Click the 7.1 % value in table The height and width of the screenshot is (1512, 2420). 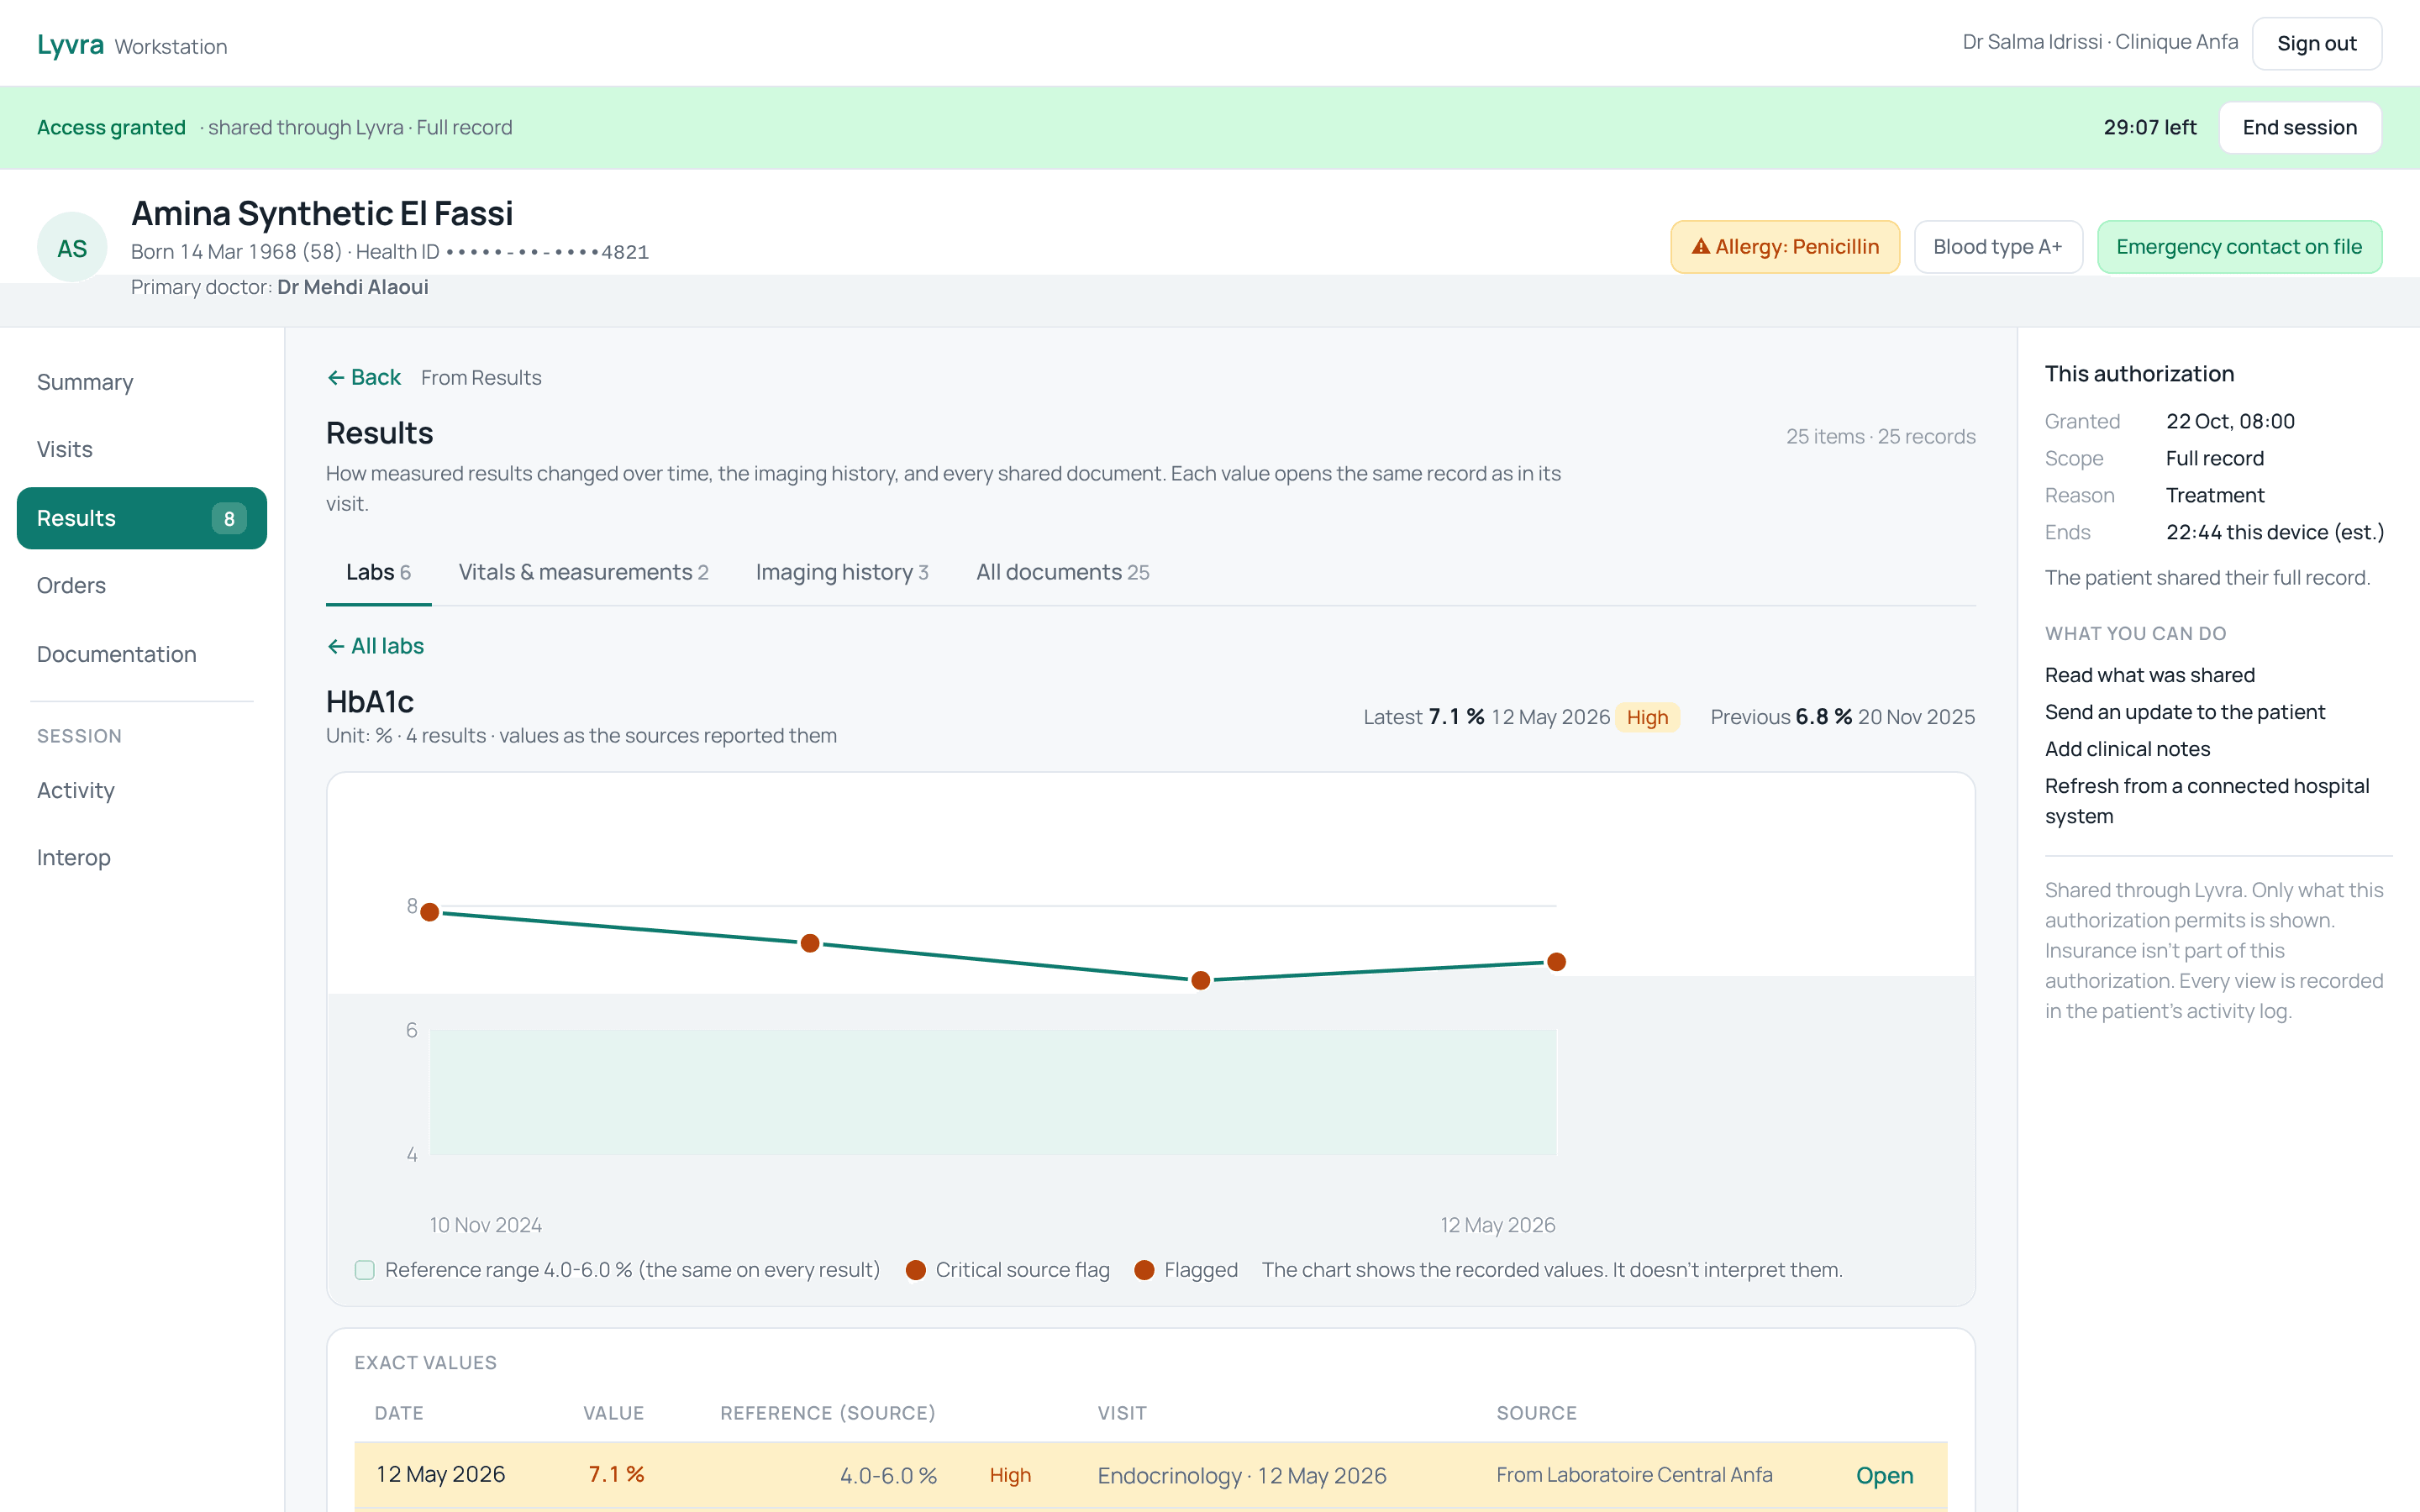tap(616, 1474)
